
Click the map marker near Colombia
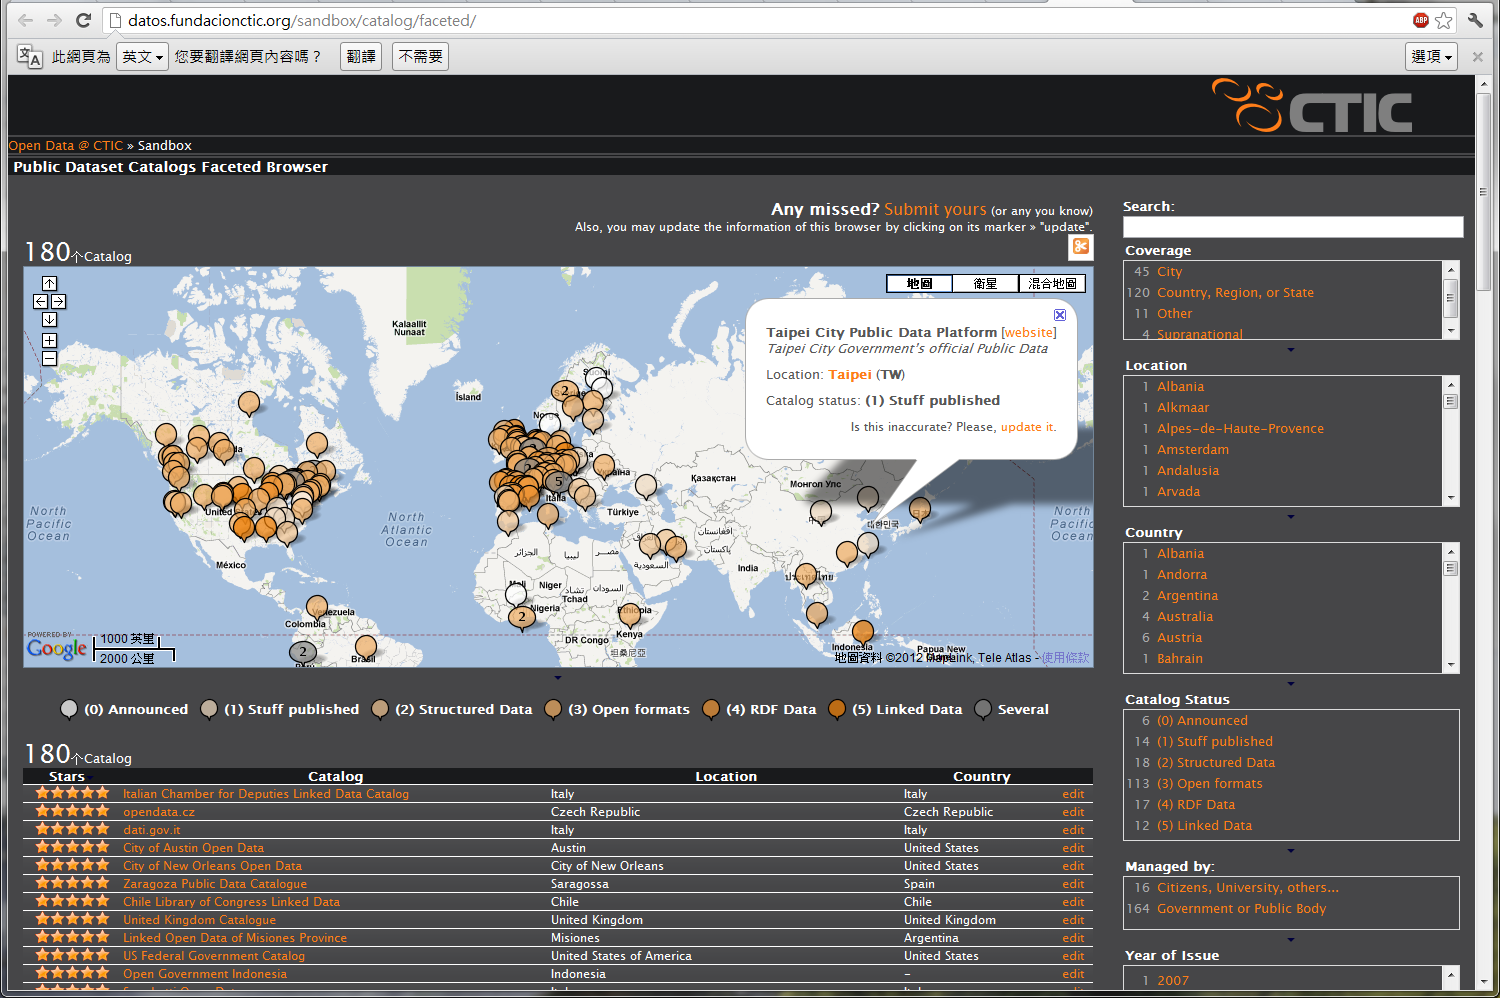point(317,608)
